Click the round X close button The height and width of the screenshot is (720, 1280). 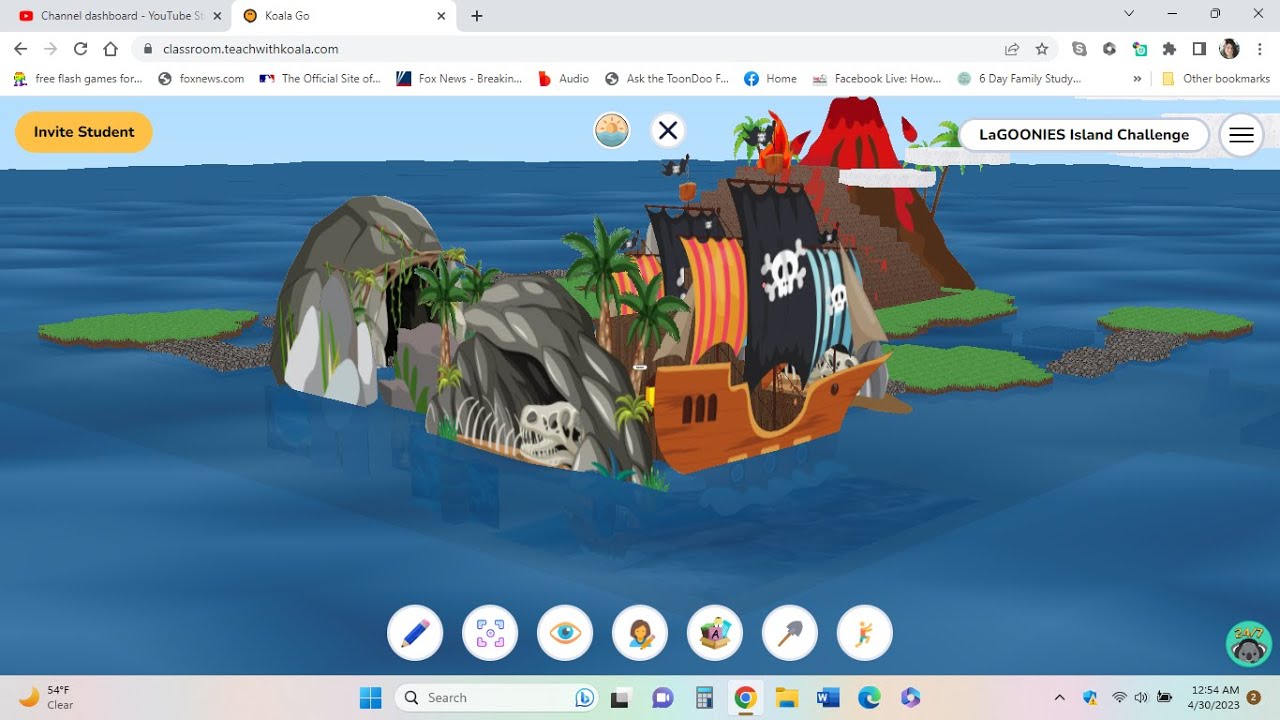coord(668,130)
